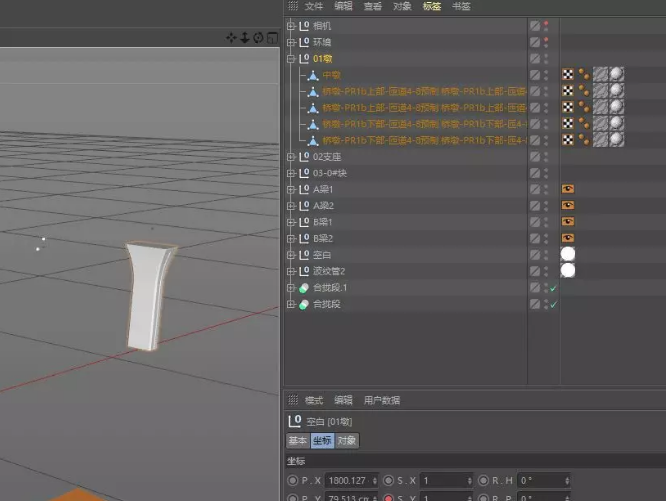Open the 用户数据 menu in attribute manager
The height and width of the screenshot is (501, 666).
pyautogui.click(x=382, y=400)
